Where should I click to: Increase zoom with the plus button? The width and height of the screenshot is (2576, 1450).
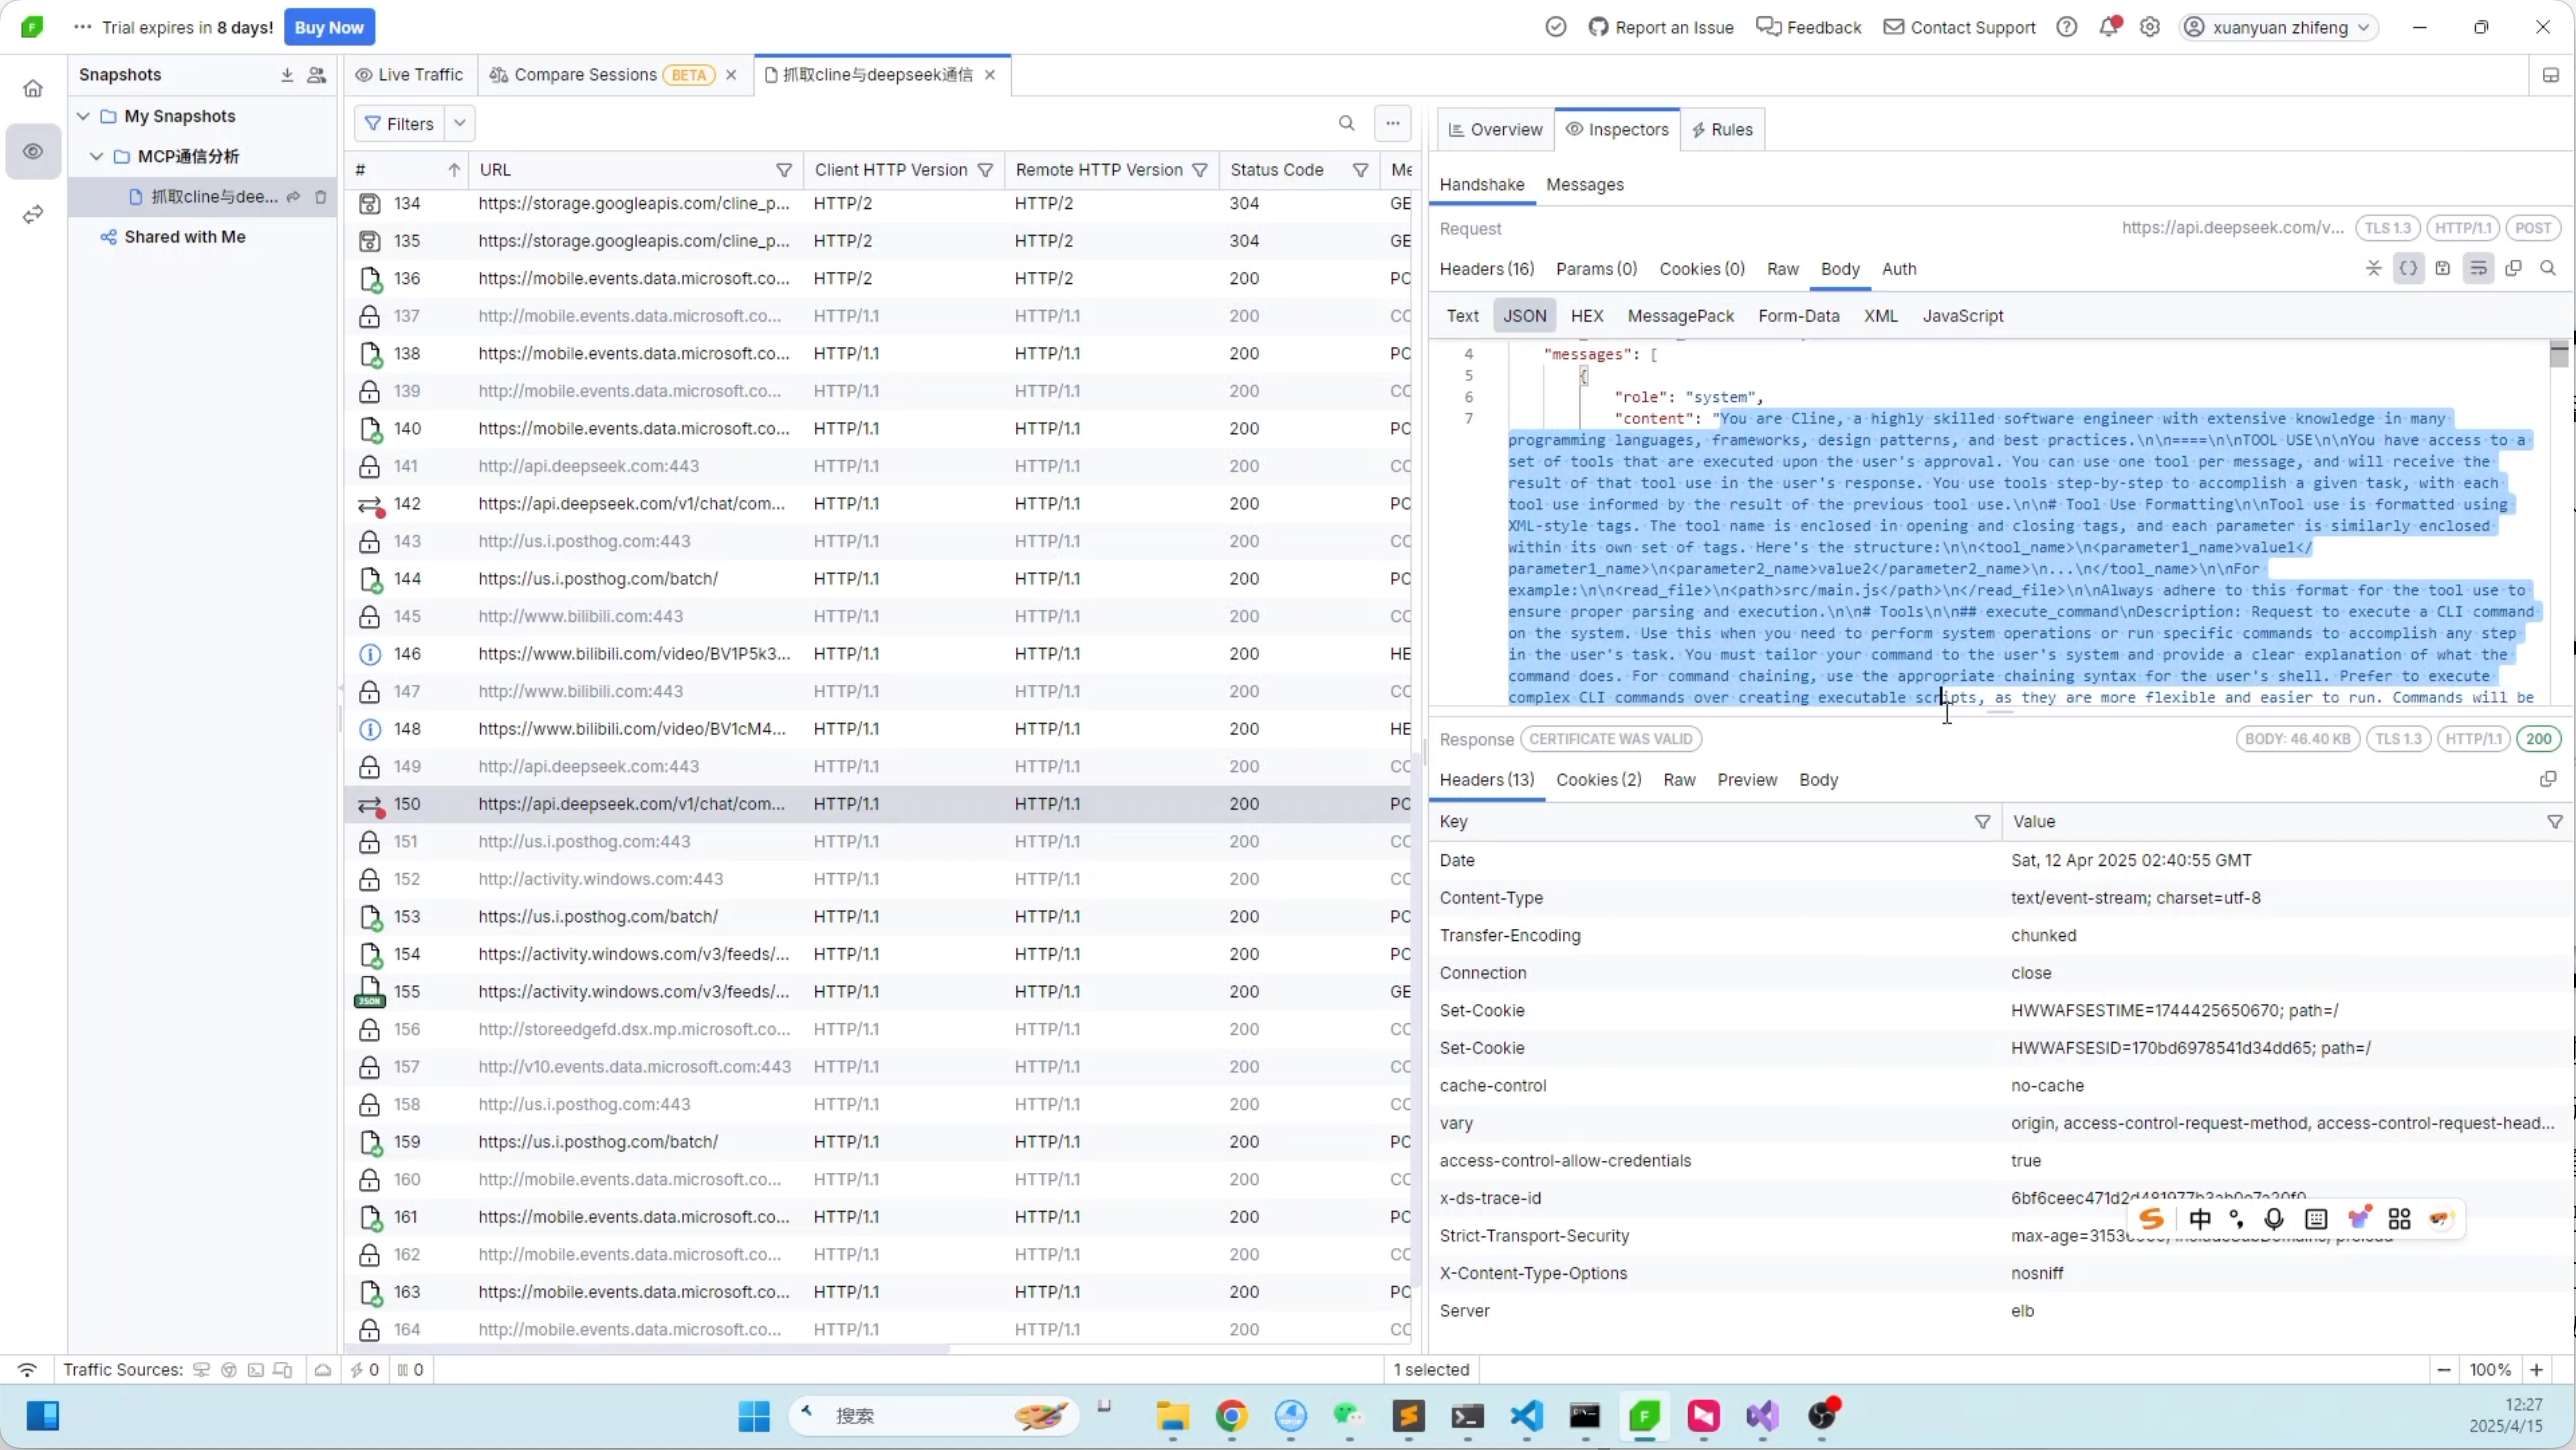click(x=2536, y=1370)
